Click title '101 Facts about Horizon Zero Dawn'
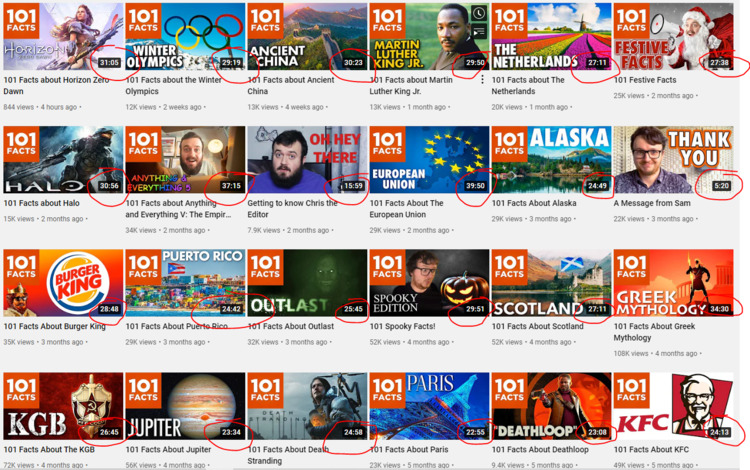 click(x=56, y=86)
